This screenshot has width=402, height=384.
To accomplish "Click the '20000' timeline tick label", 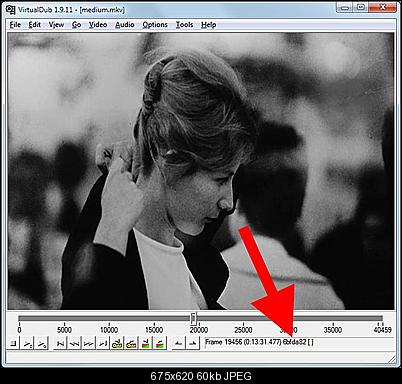I will [199, 330].
